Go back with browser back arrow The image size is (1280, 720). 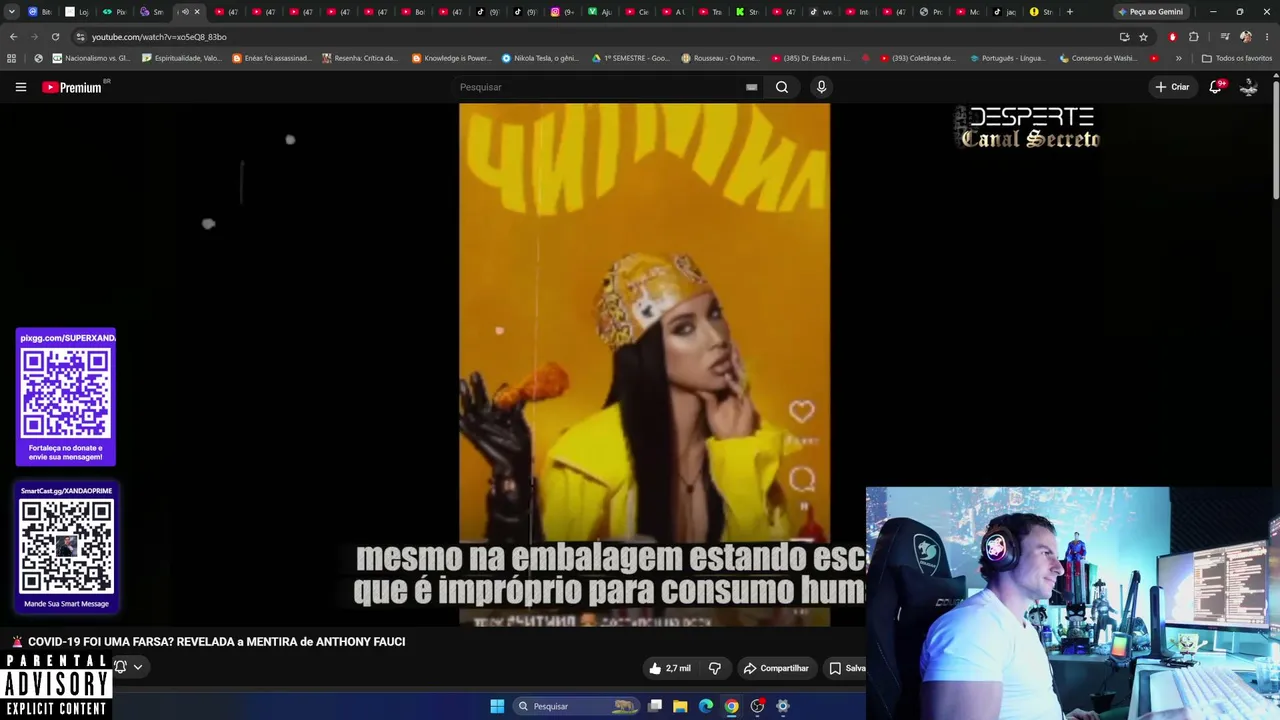point(13,37)
